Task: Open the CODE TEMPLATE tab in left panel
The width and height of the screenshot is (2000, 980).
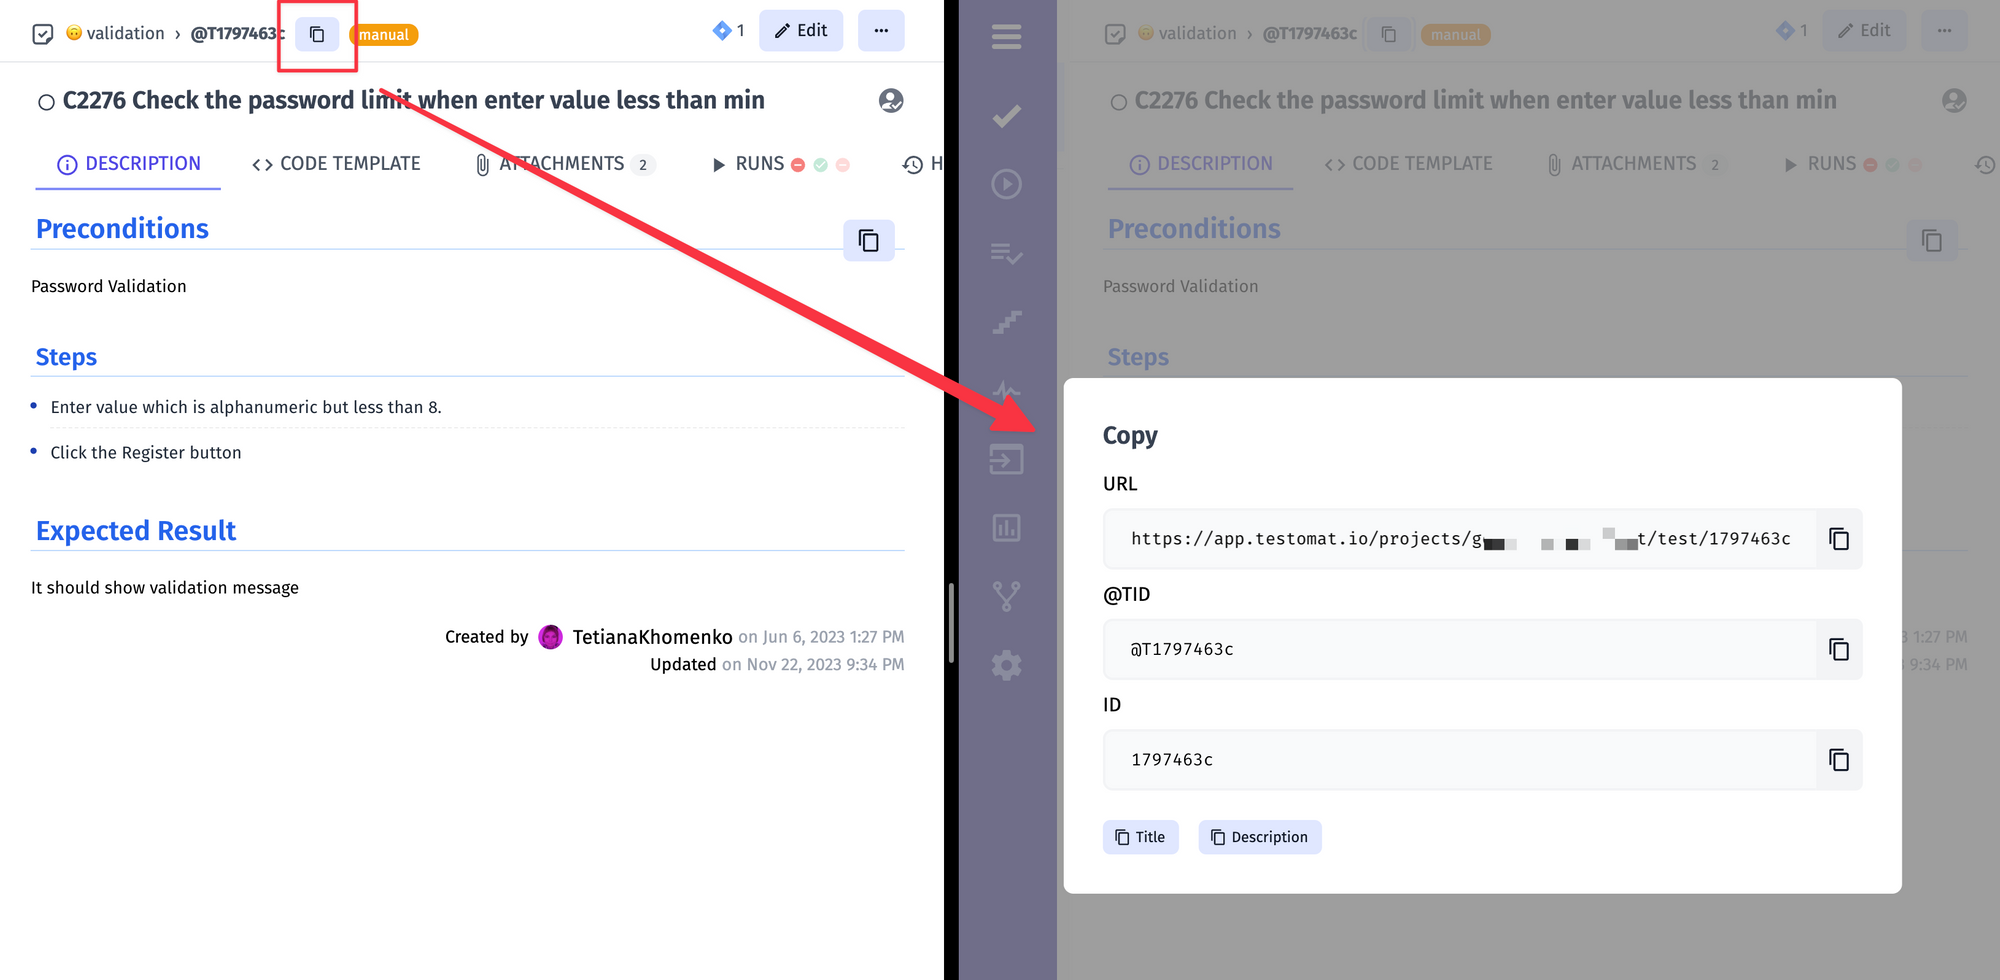Action: (x=336, y=164)
